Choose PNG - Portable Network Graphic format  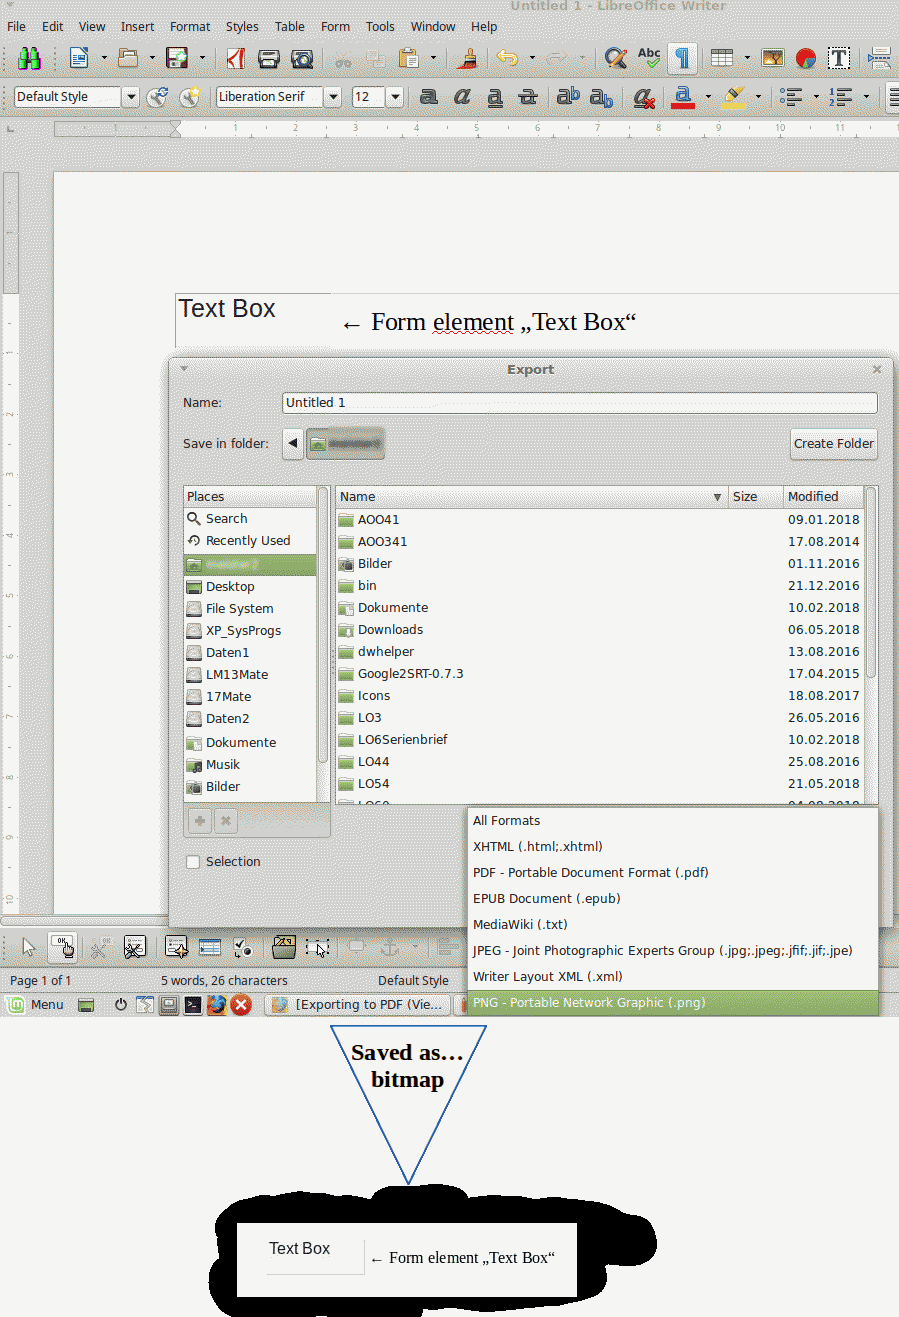673,1003
